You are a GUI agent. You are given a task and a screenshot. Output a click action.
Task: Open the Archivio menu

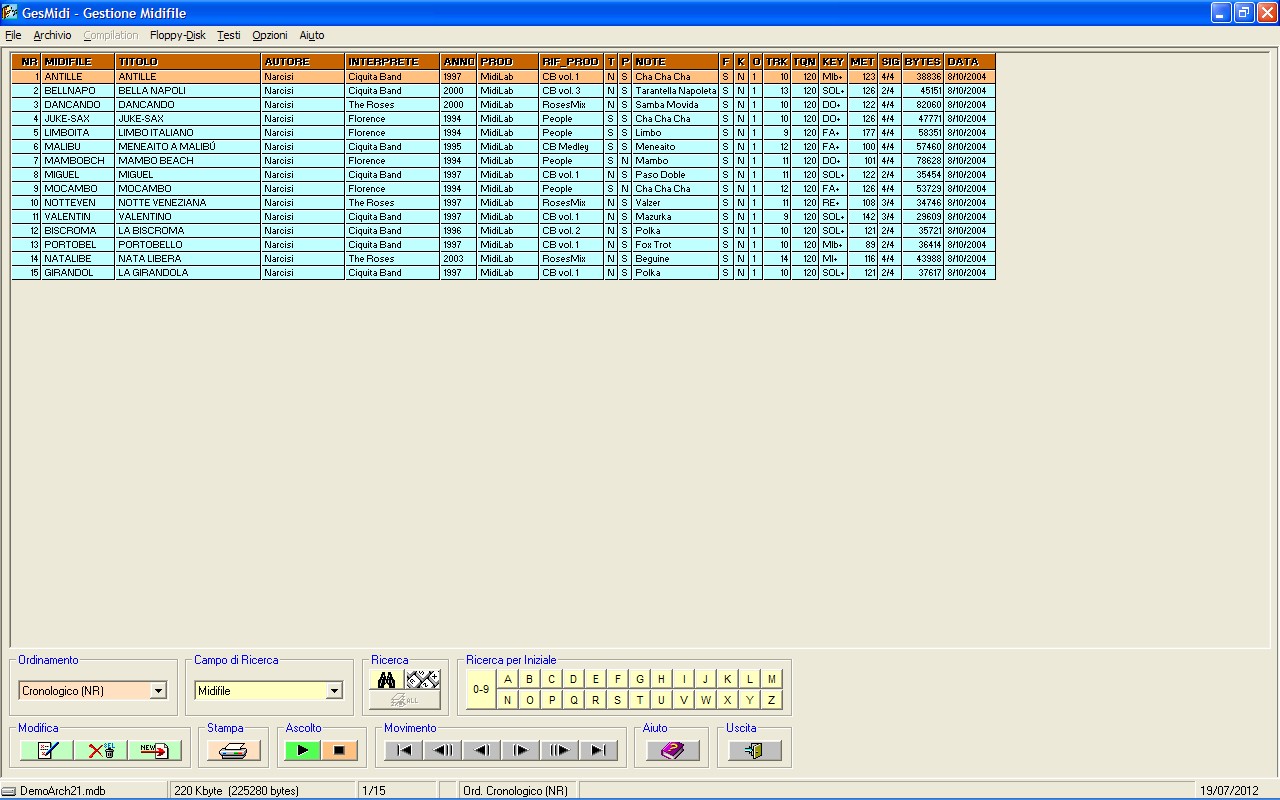click(53, 35)
